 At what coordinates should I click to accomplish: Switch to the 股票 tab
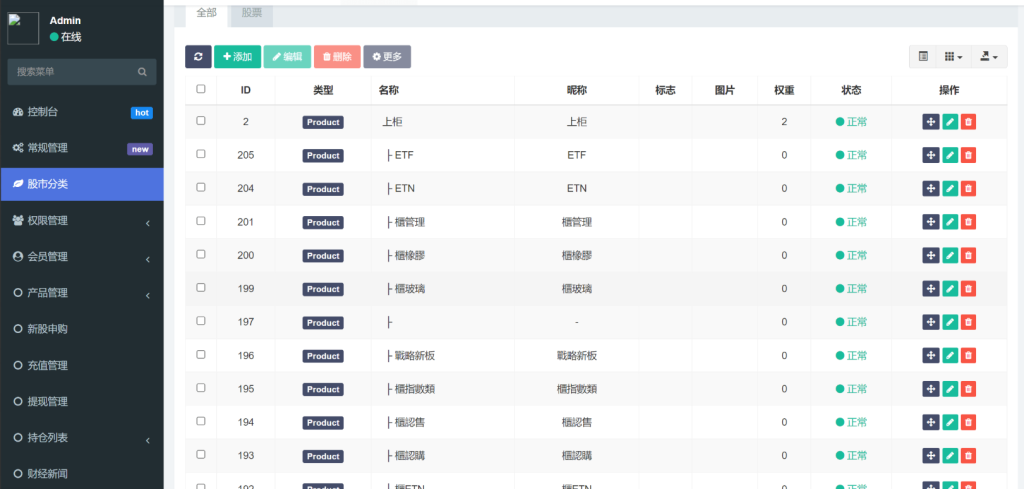coord(252,13)
